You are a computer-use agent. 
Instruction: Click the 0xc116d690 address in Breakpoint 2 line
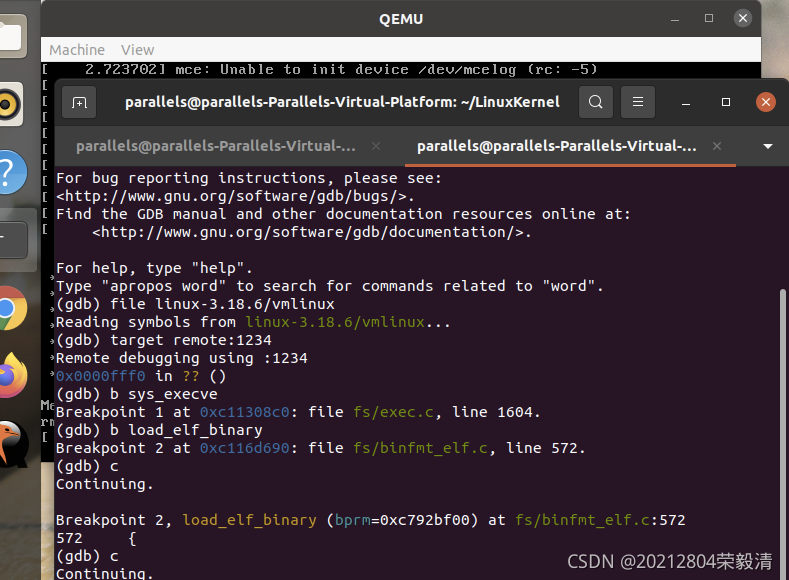pyautogui.click(x=245, y=448)
